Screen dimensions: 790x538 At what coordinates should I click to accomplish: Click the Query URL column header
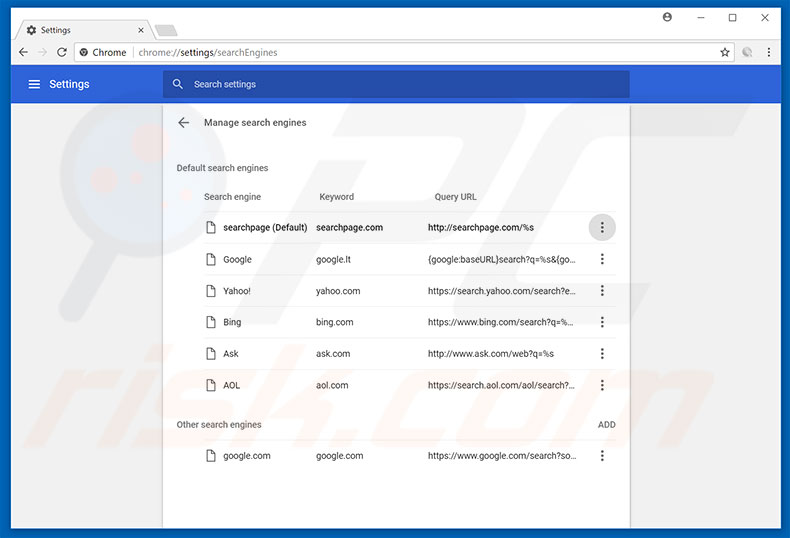point(455,197)
